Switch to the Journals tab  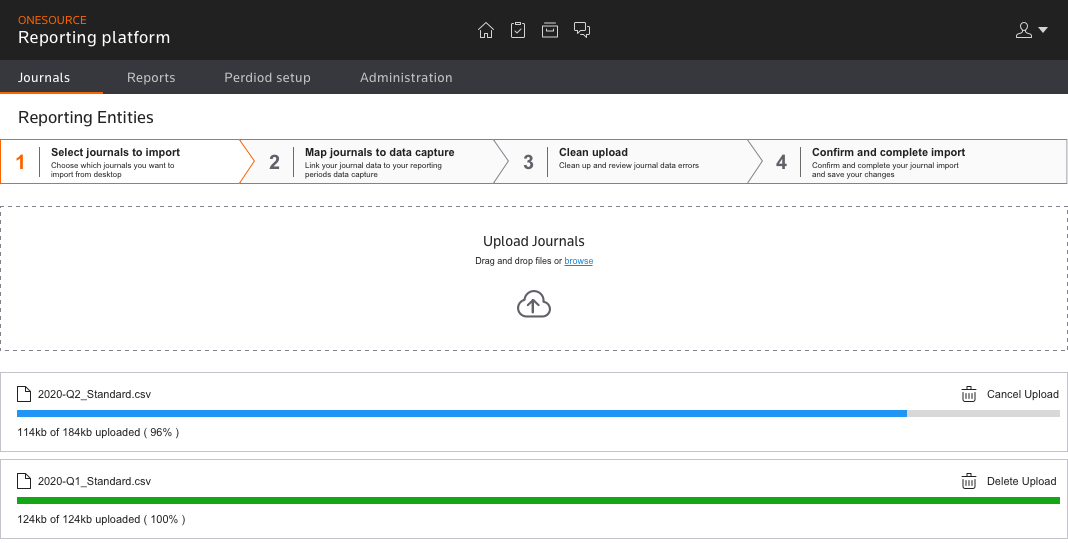44,77
